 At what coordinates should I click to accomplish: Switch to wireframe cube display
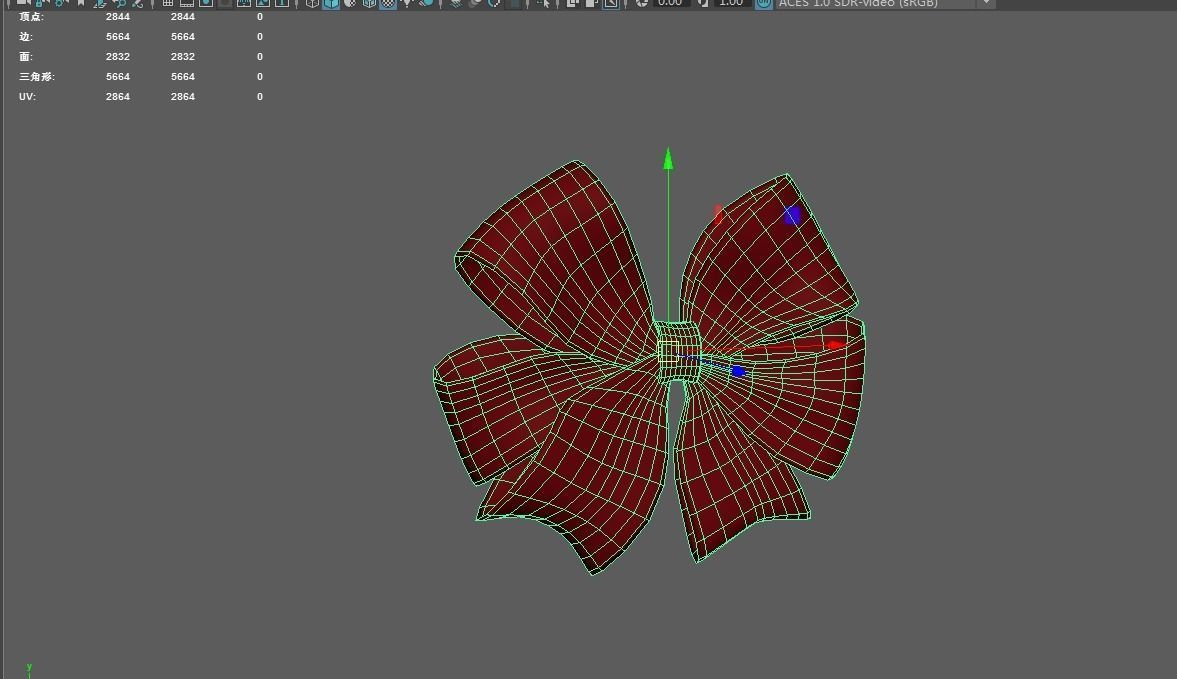tap(312, 3)
